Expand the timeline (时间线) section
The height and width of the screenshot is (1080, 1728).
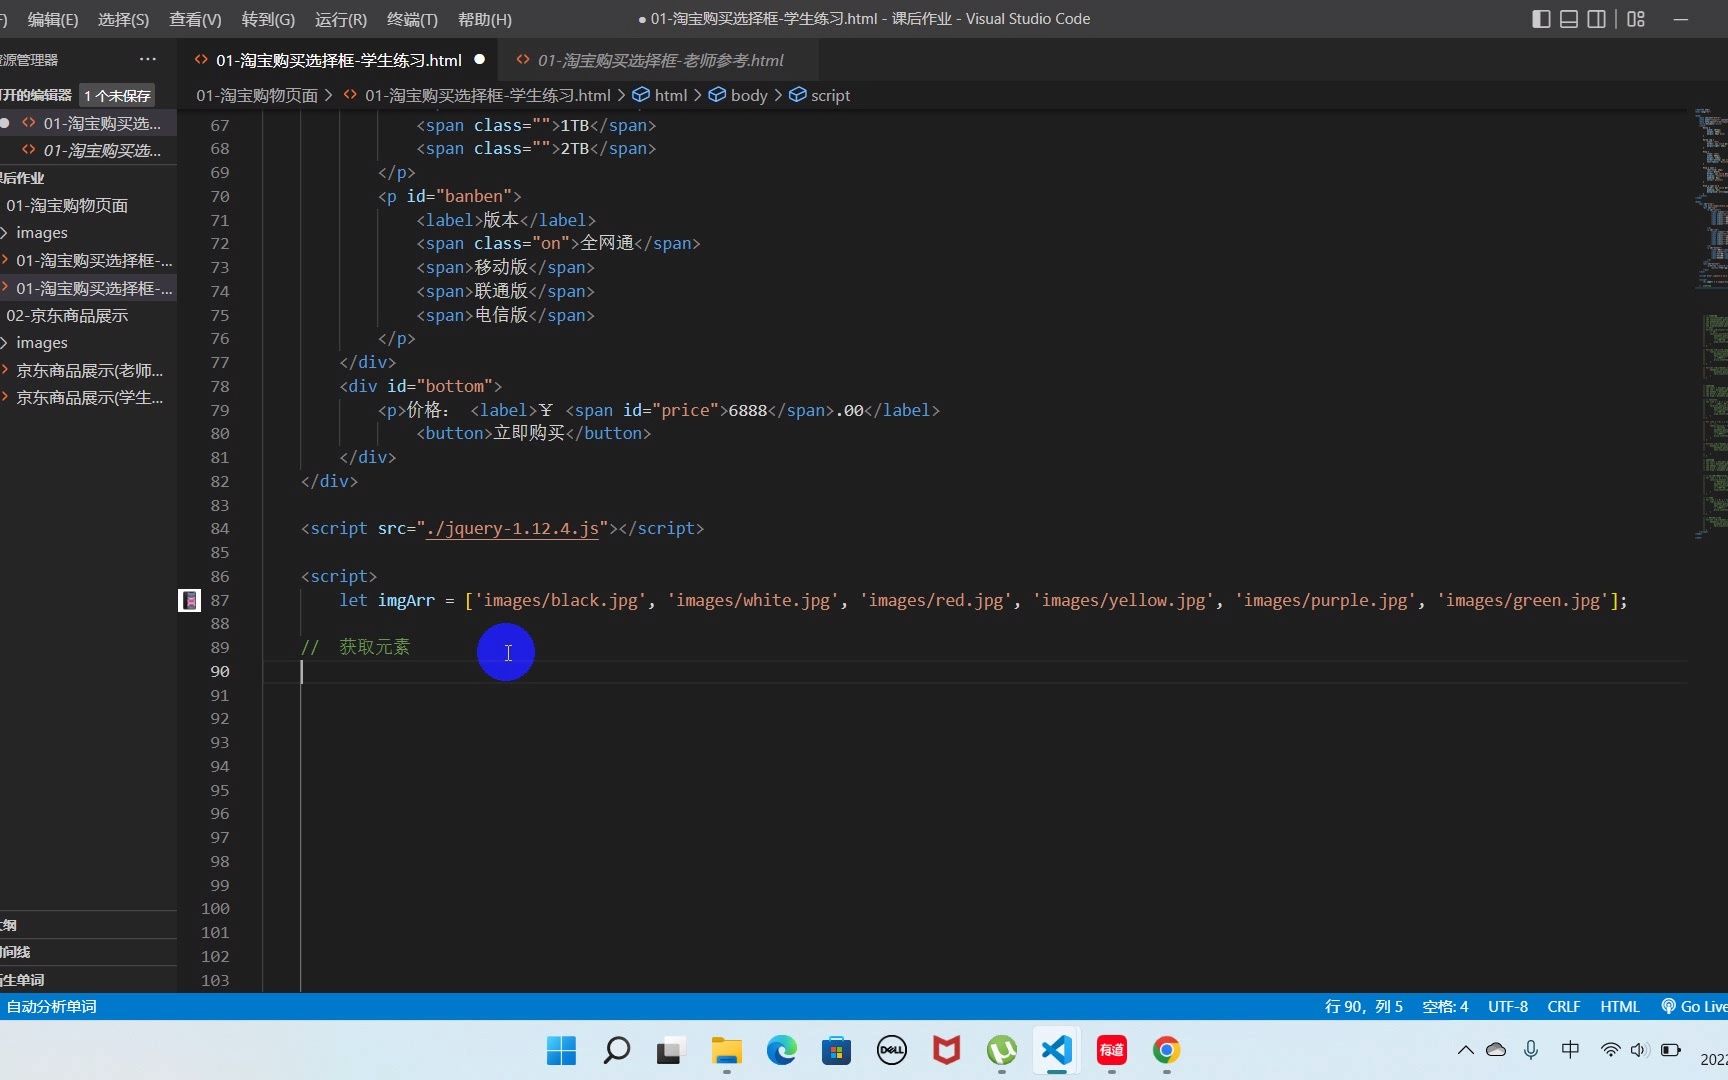[88, 952]
